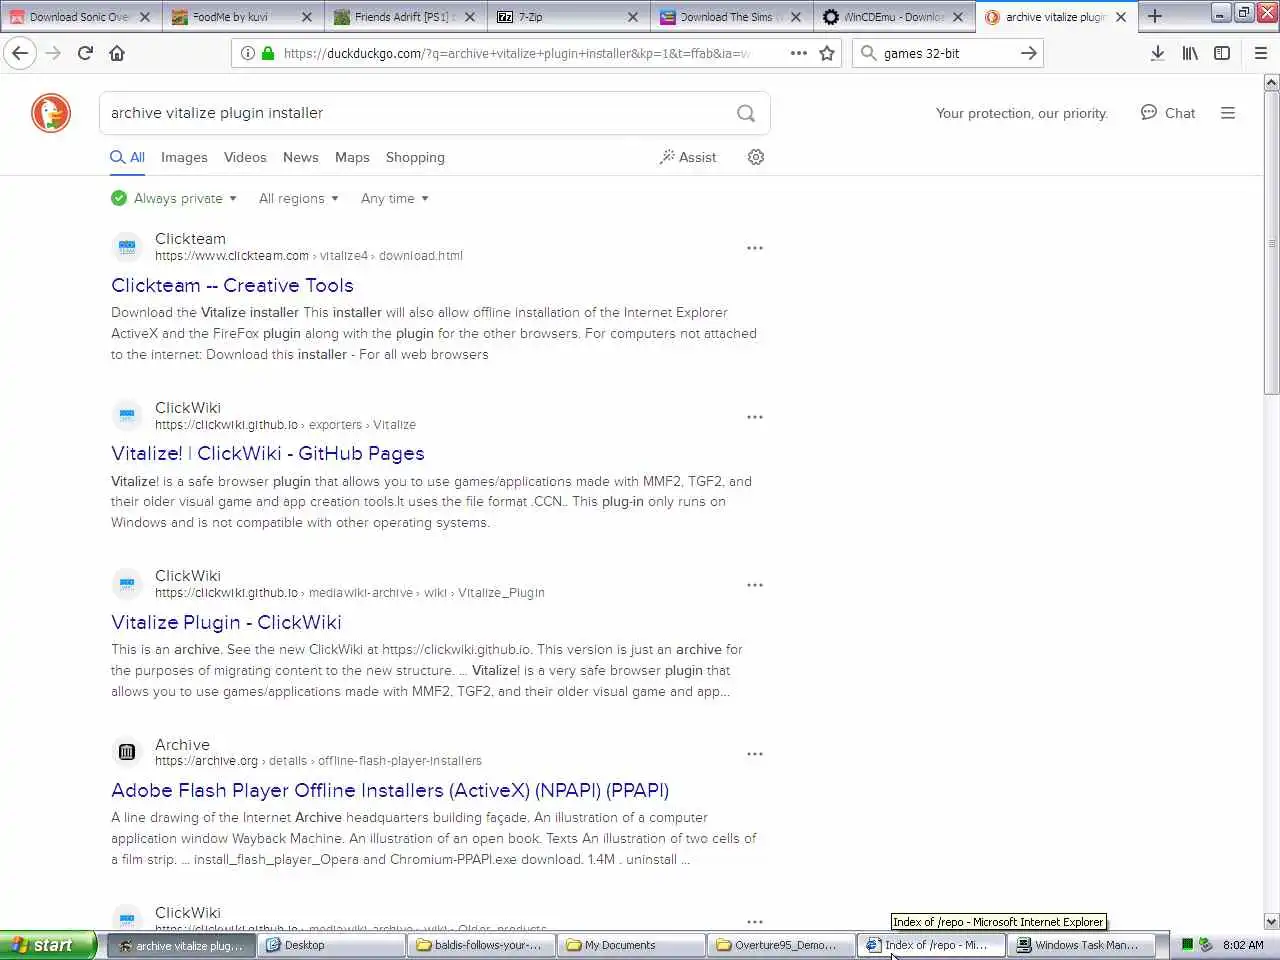Open Firefox downloads panel
Viewport: 1280px width, 960px height.
[1157, 53]
